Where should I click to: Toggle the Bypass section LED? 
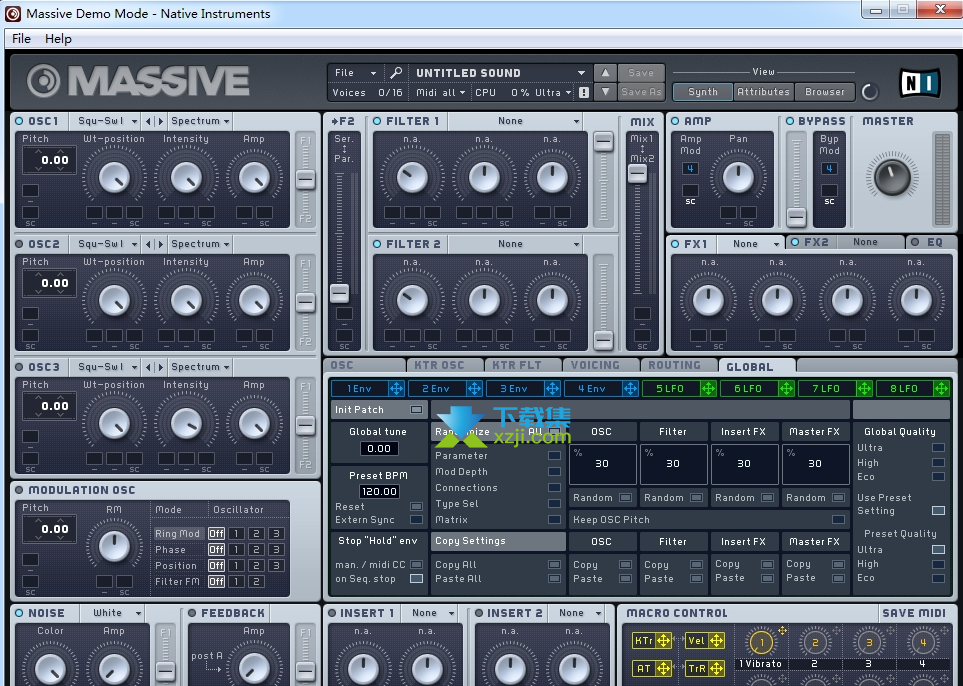click(789, 121)
